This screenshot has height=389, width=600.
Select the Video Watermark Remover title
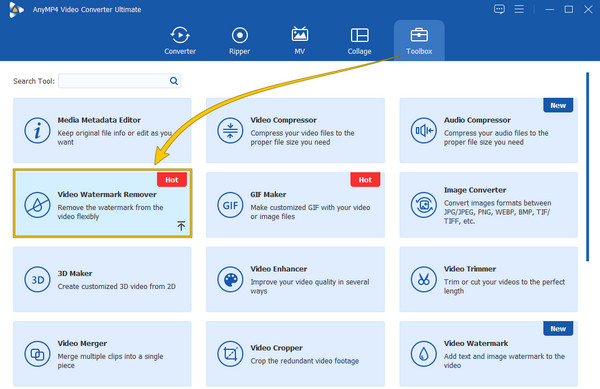(x=107, y=194)
